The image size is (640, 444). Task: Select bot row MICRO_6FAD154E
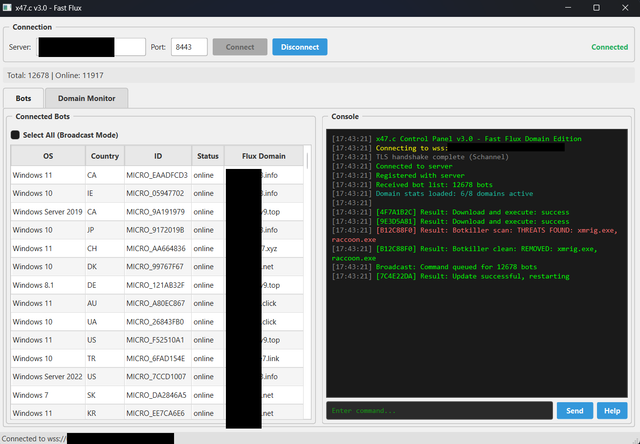[157, 358]
